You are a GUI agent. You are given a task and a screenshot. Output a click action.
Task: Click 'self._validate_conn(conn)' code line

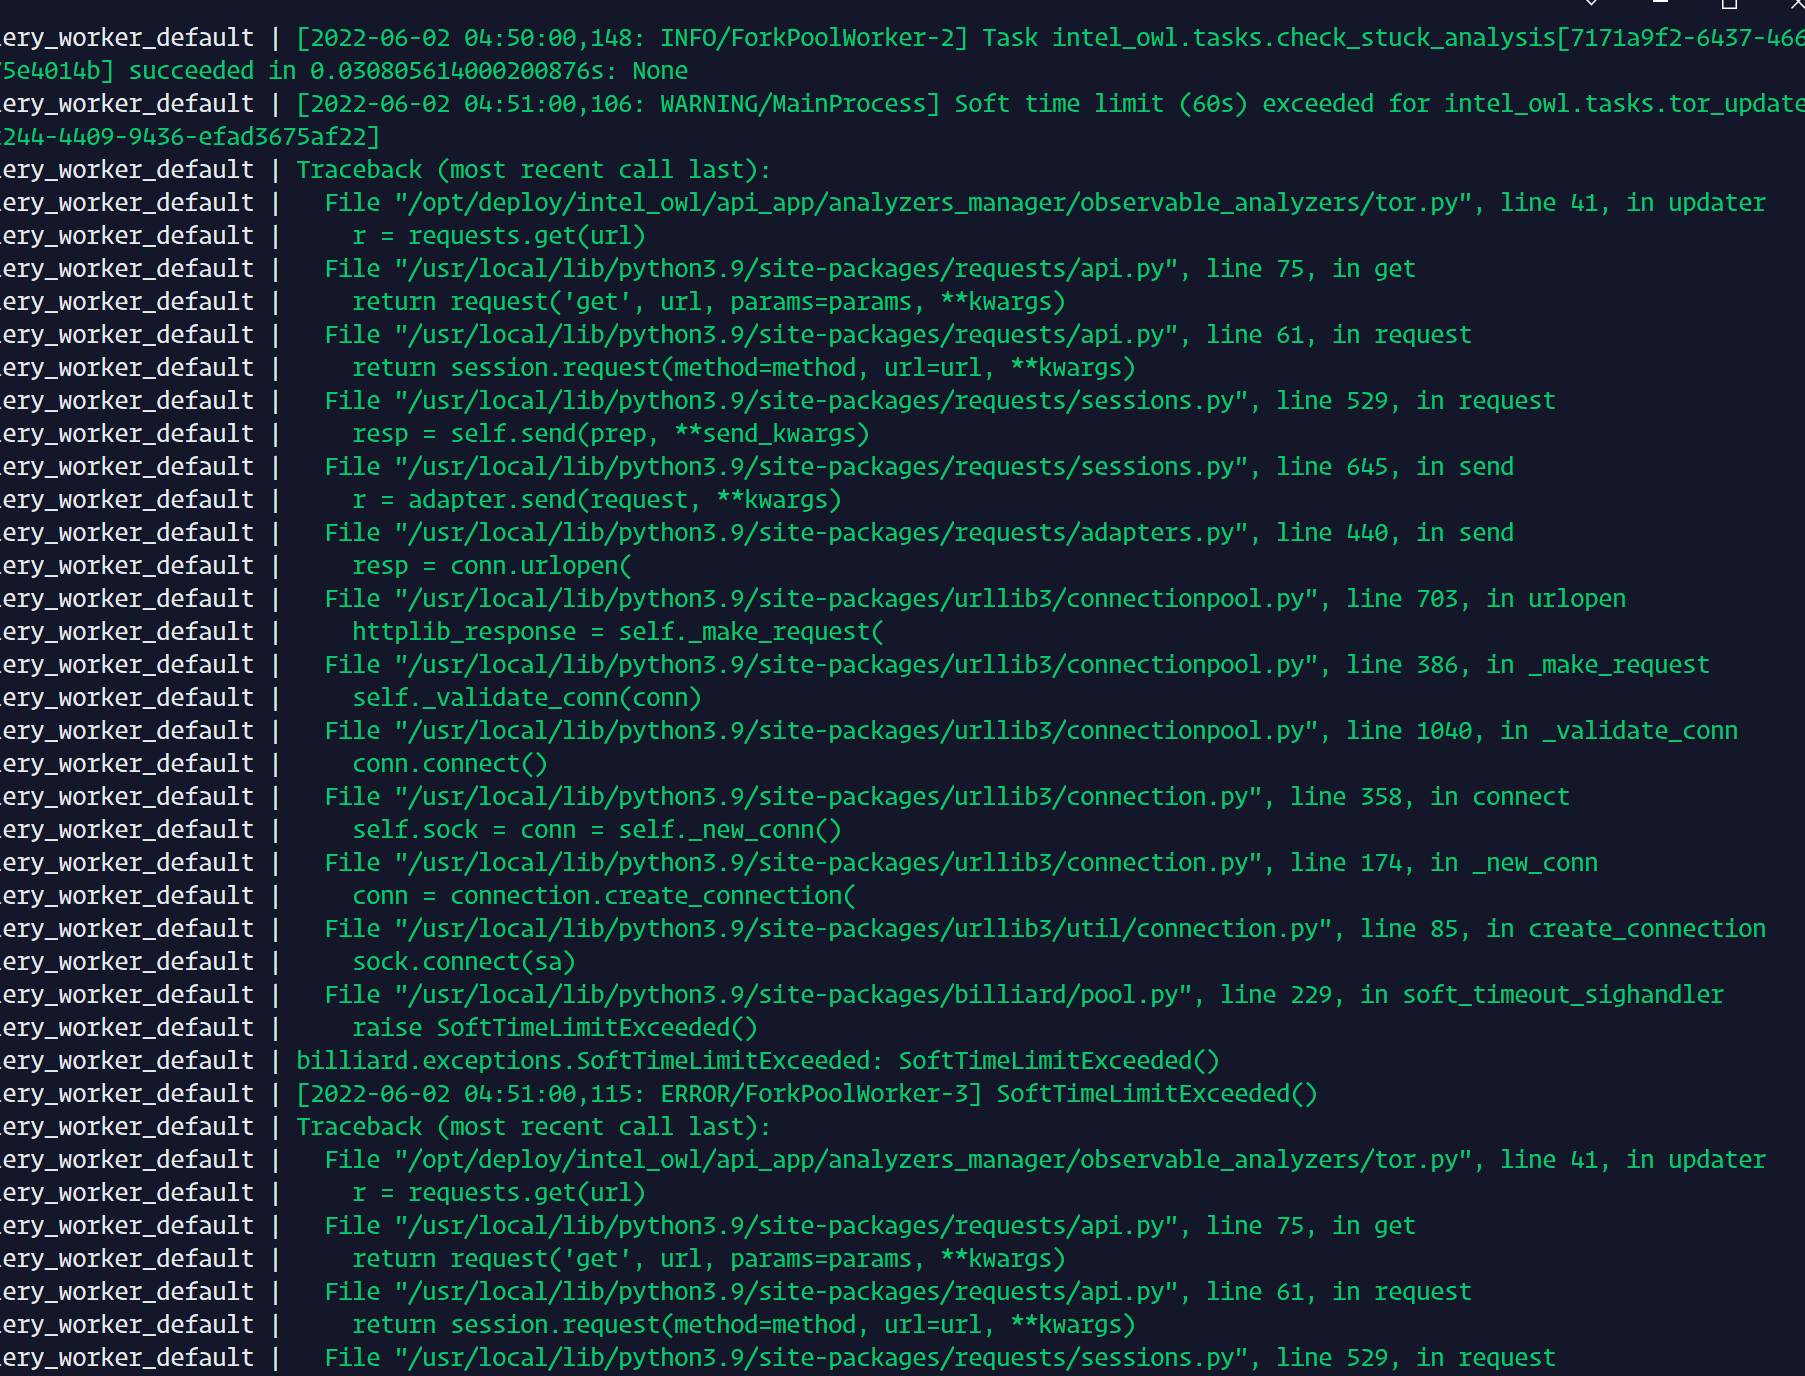(x=526, y=698)
